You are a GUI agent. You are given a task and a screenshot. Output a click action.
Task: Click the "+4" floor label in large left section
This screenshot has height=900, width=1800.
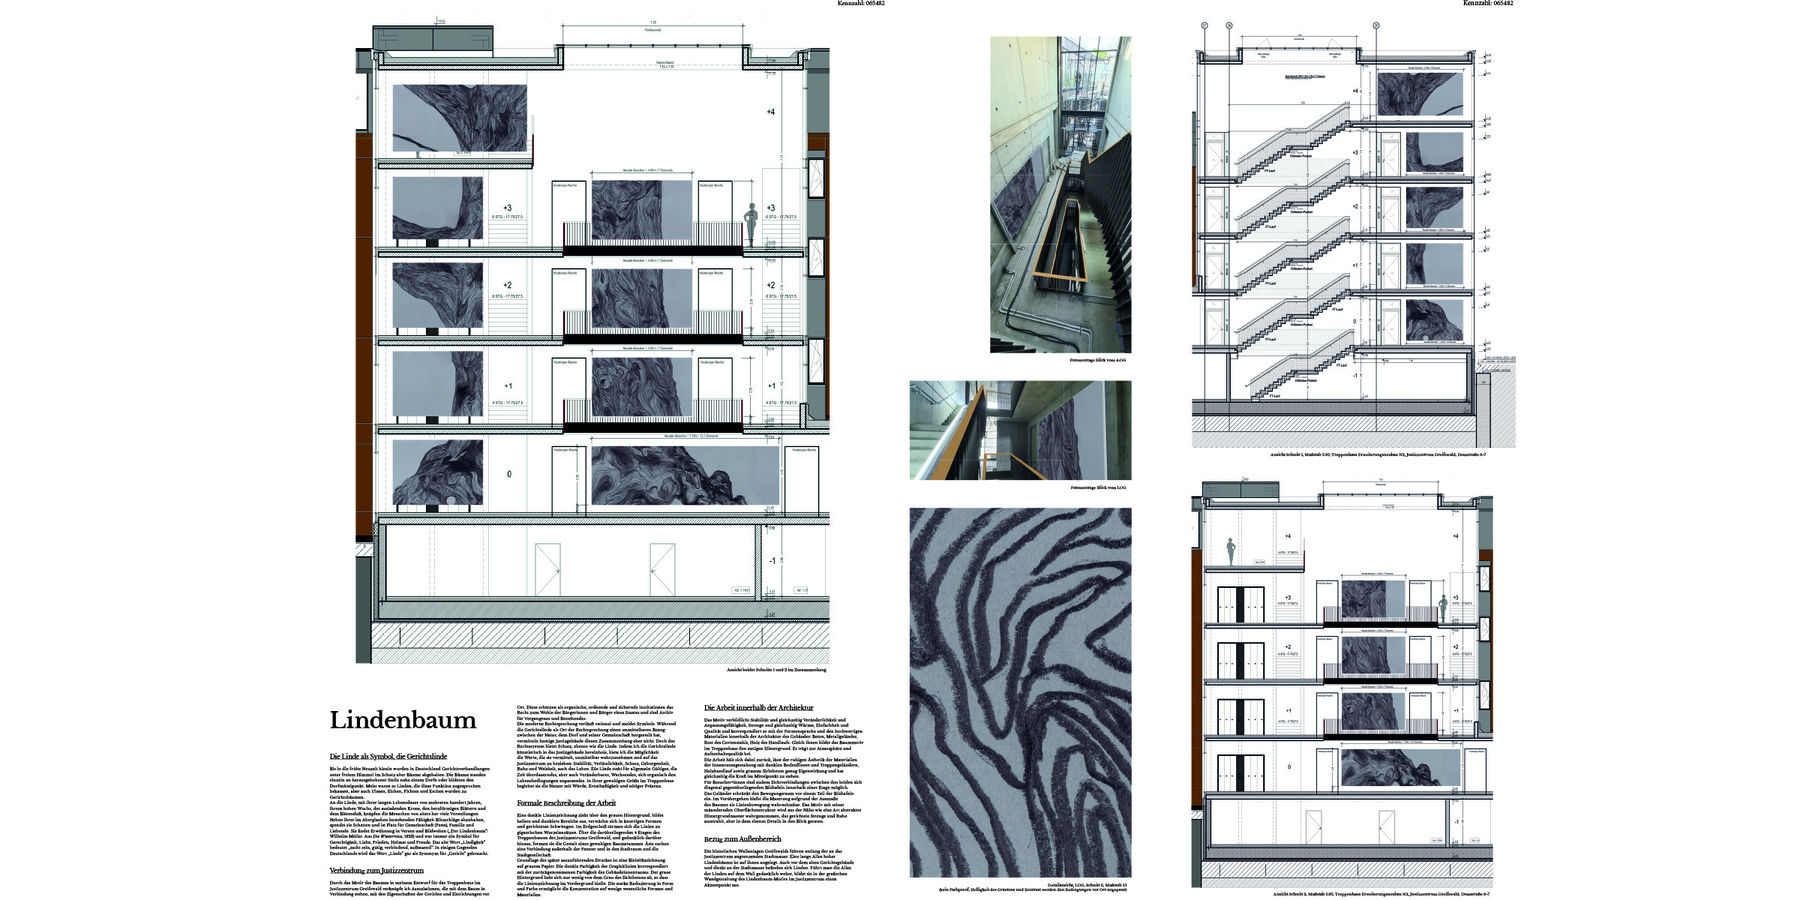pos(770,112)
